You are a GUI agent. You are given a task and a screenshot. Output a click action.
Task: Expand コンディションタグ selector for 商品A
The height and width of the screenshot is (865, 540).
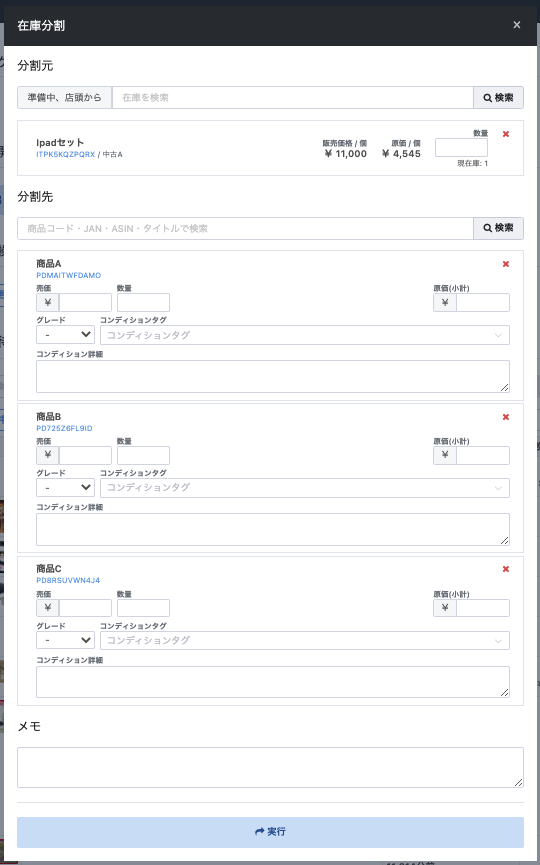coord(305,335)
